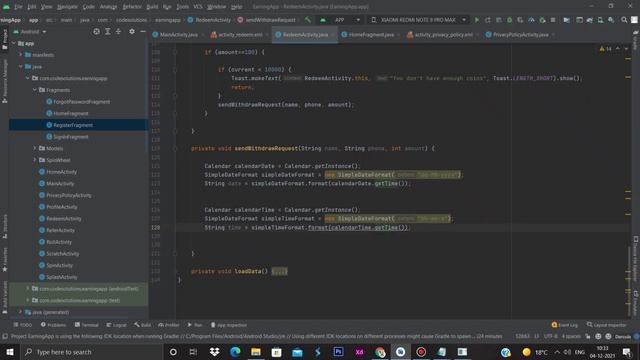Open Adobe XD from the taskbar
Screen dimensions: 640x360
point(359,352)
